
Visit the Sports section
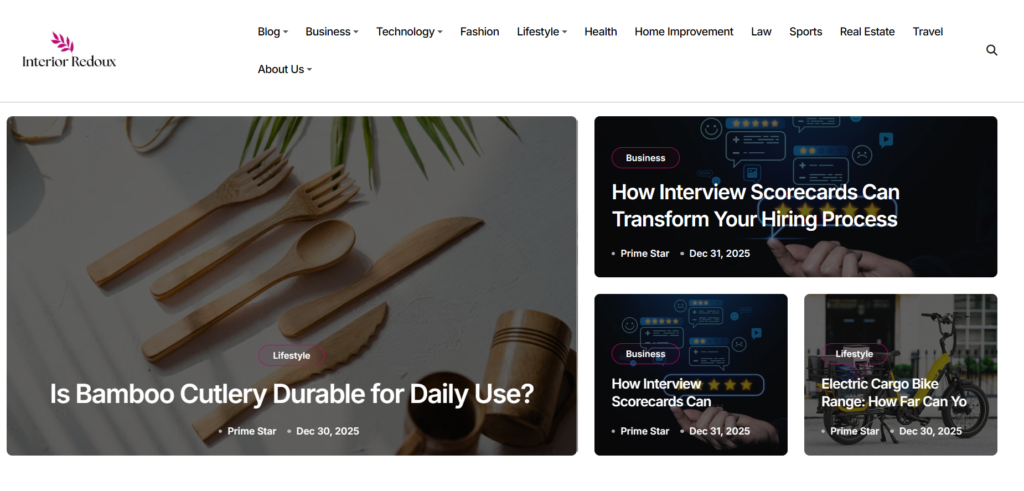805,31
